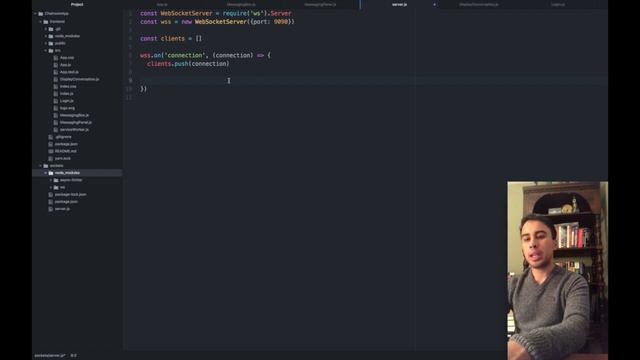The width and height of the screenshot is (640, 360).
Task: Select the server.js tab
Action: tap(399, 4)
